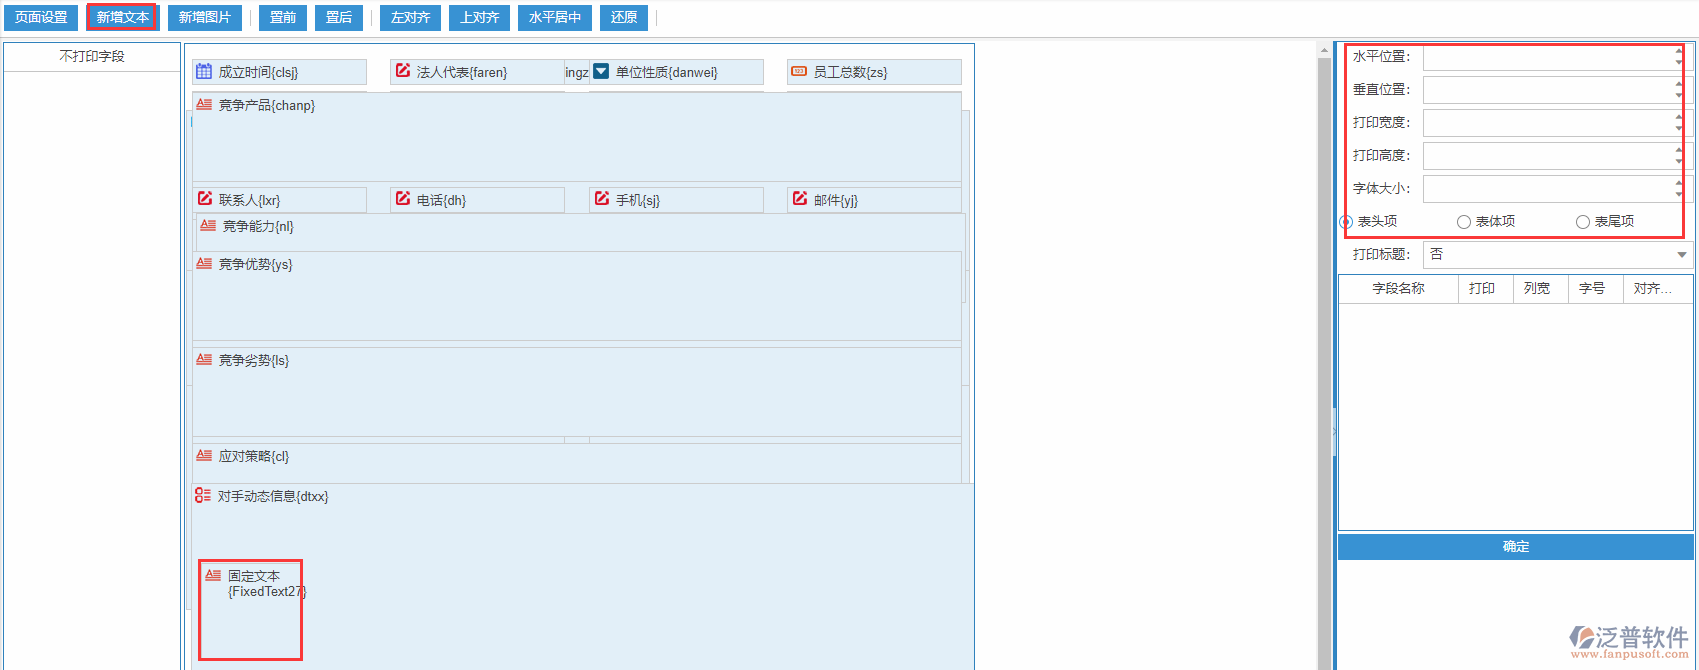Select the 竞争优势{ys} field label
The width and height of the screenshot is (1699, 670).
[256, 264]
